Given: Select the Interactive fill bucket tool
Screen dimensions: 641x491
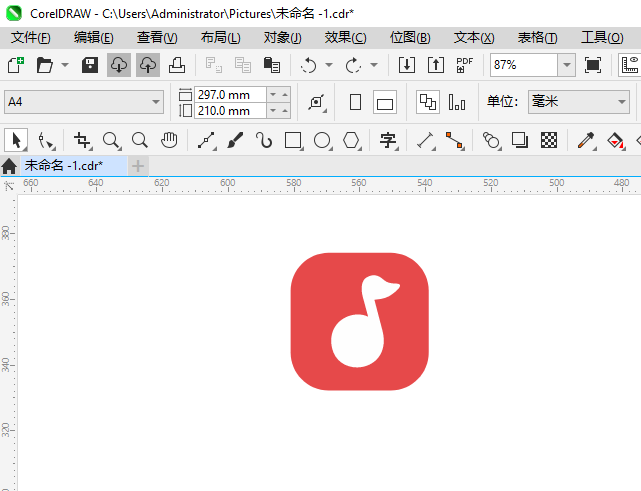Looking at the screenshot, I should [x=615, y=141].
